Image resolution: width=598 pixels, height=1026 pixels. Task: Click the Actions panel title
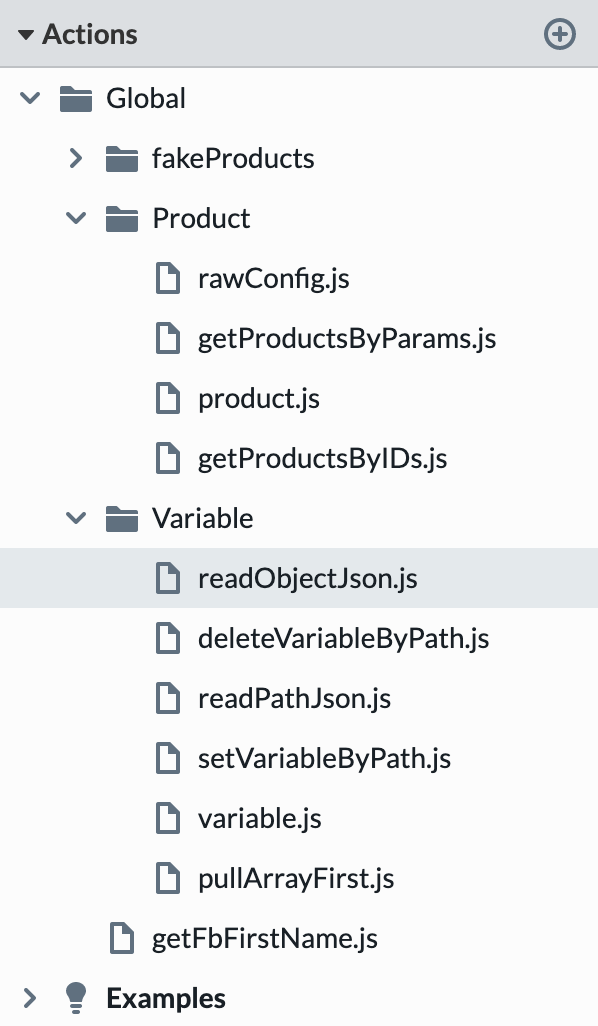(x=89, y=34)
